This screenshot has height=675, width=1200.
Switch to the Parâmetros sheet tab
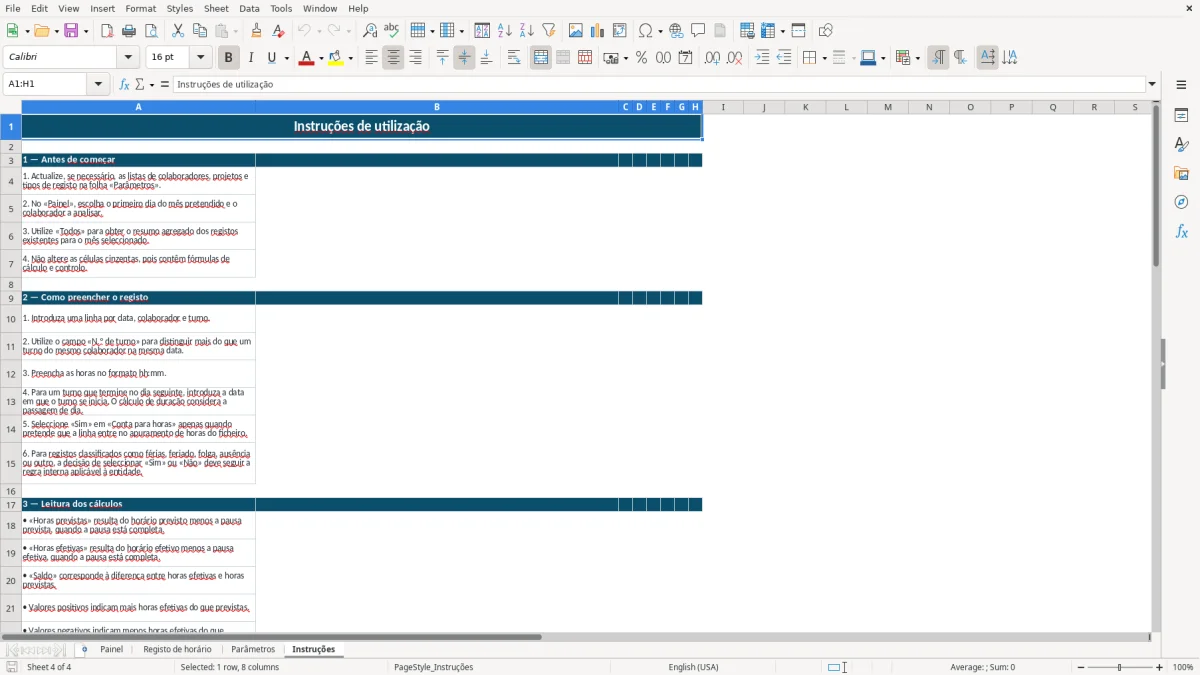[253, 649]
